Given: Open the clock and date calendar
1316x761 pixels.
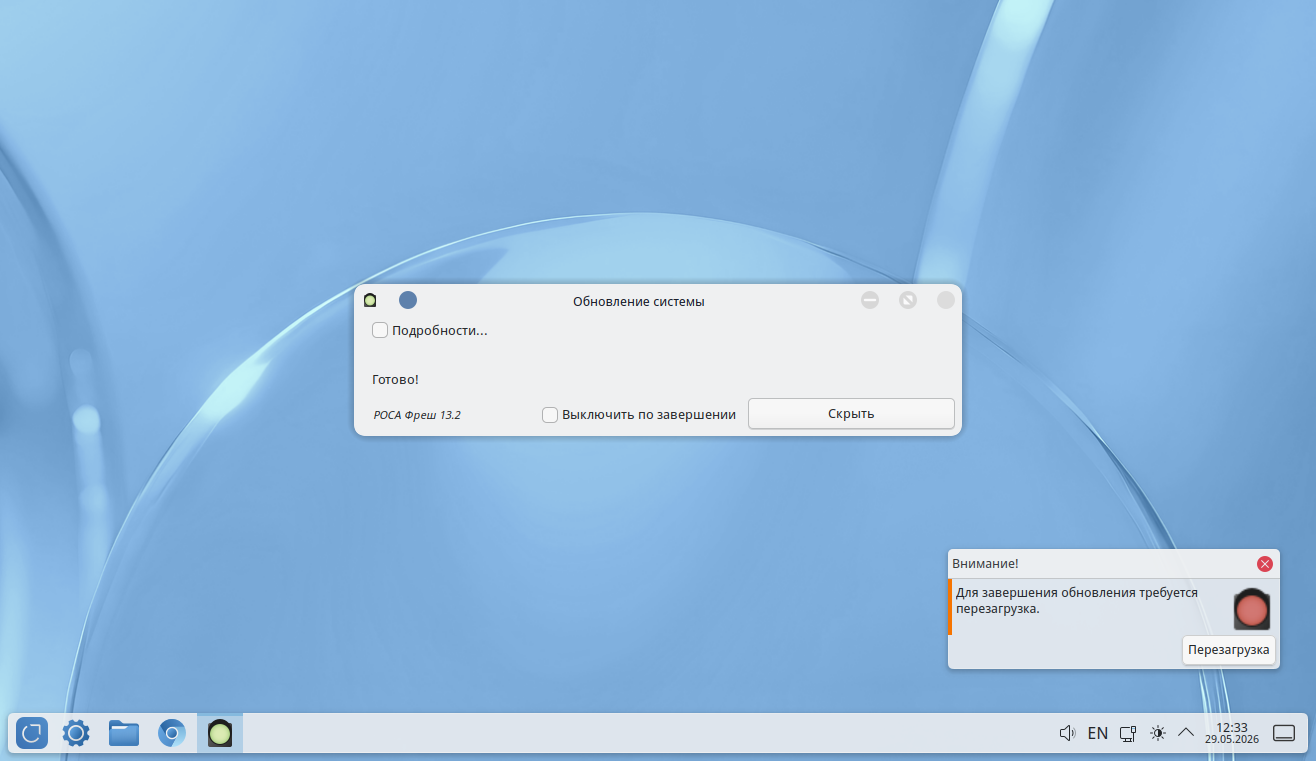Looking at the screenshot, I should tap(1233, 733).
